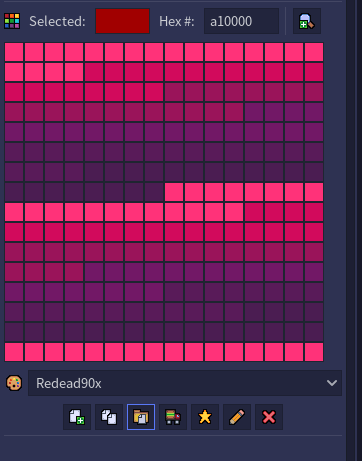The height and width of the screenshot is (461, 362).
Task: Click the cookie palette icon
Action: click(14, 383)
